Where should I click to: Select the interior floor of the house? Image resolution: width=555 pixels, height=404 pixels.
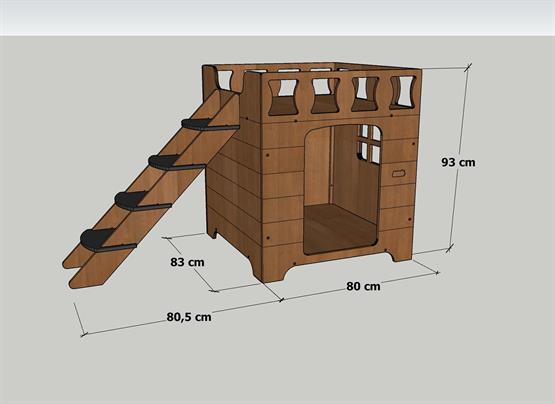(x=339, y=228)
